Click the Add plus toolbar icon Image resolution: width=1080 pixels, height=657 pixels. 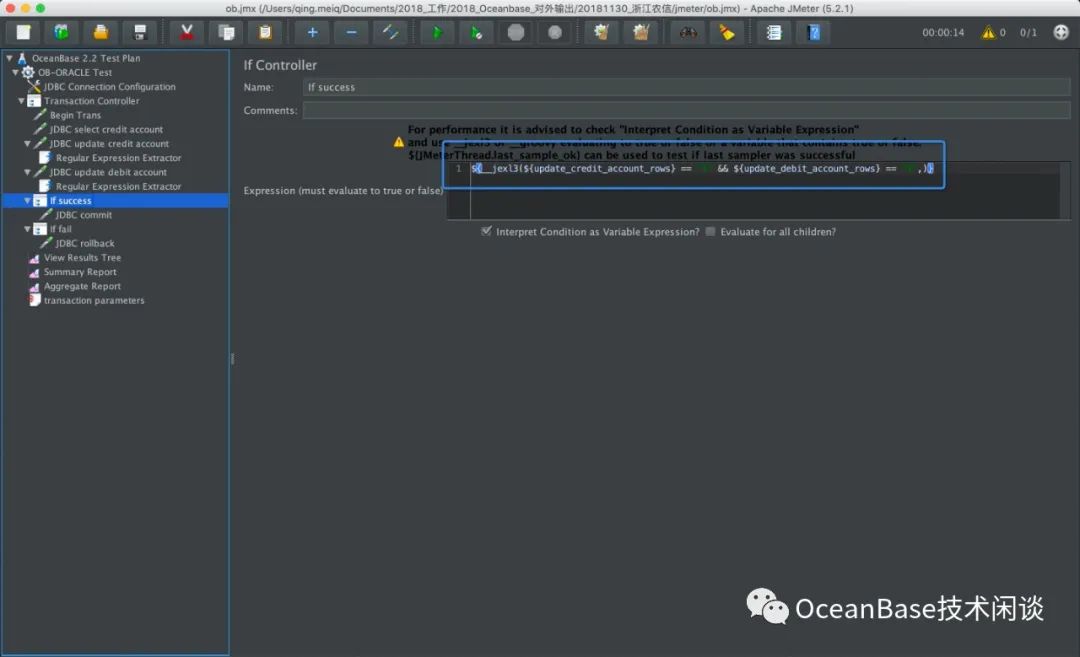(x=312, y=32)
